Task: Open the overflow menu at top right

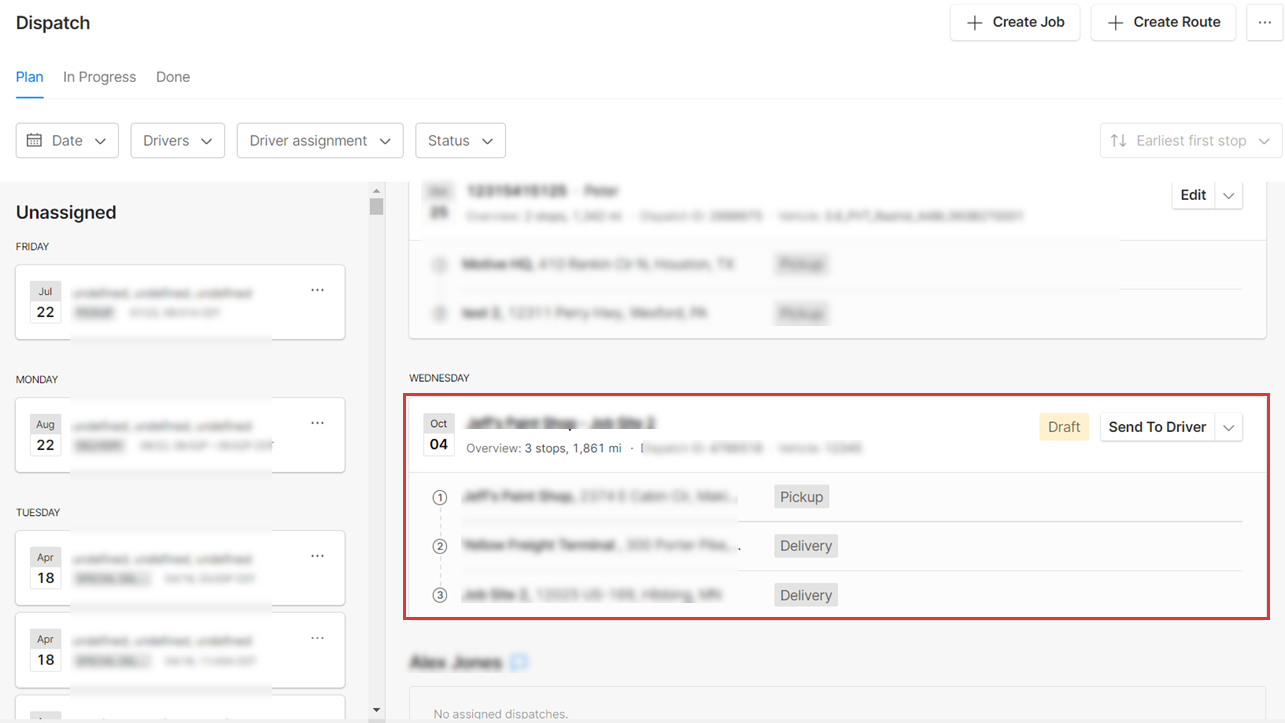Action: click(x=1265, y=22)
